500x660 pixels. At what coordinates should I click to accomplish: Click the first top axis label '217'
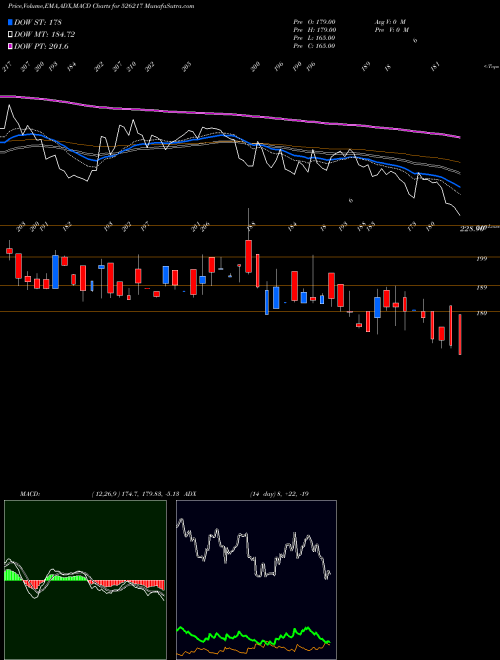(x=6, y=67)
